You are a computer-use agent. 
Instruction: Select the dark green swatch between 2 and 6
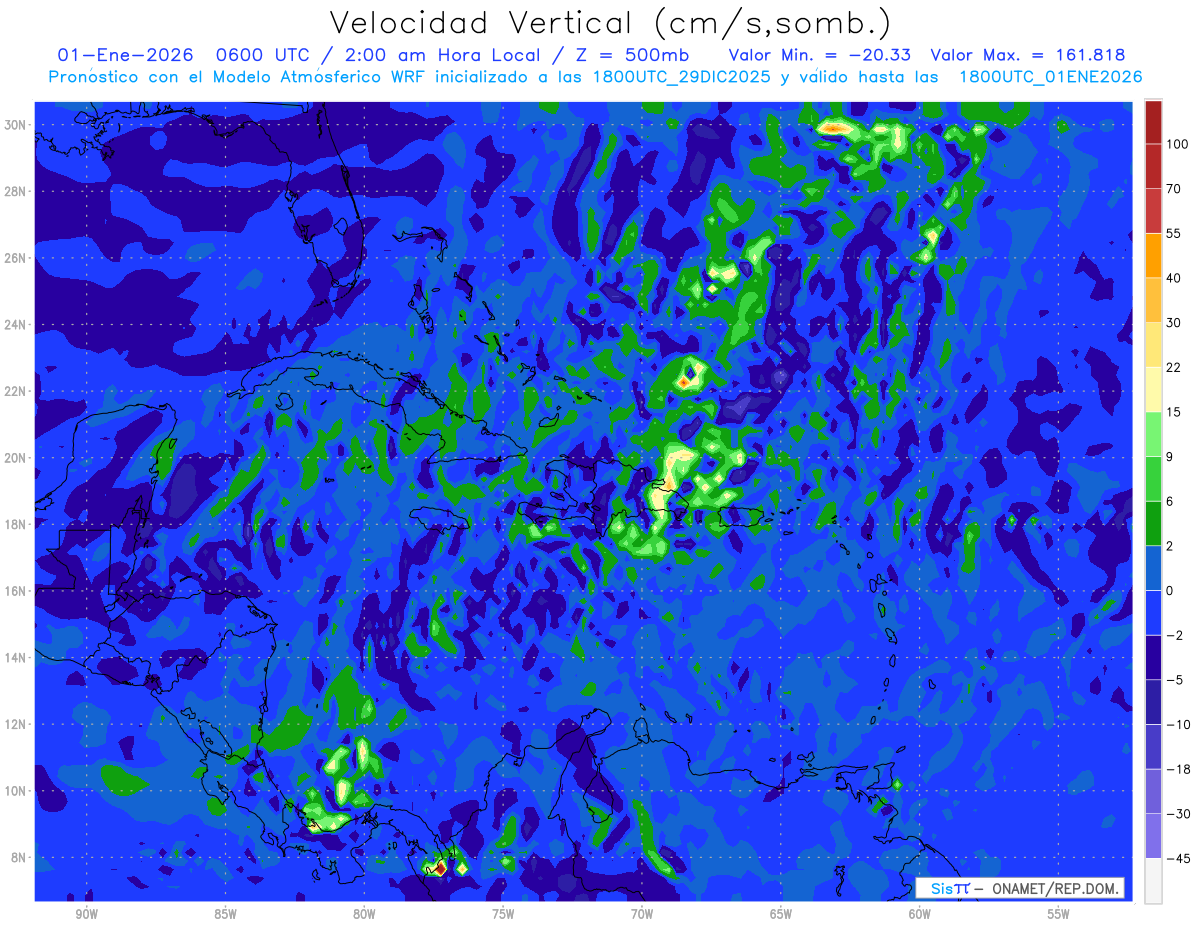[x=1153, y=523]
